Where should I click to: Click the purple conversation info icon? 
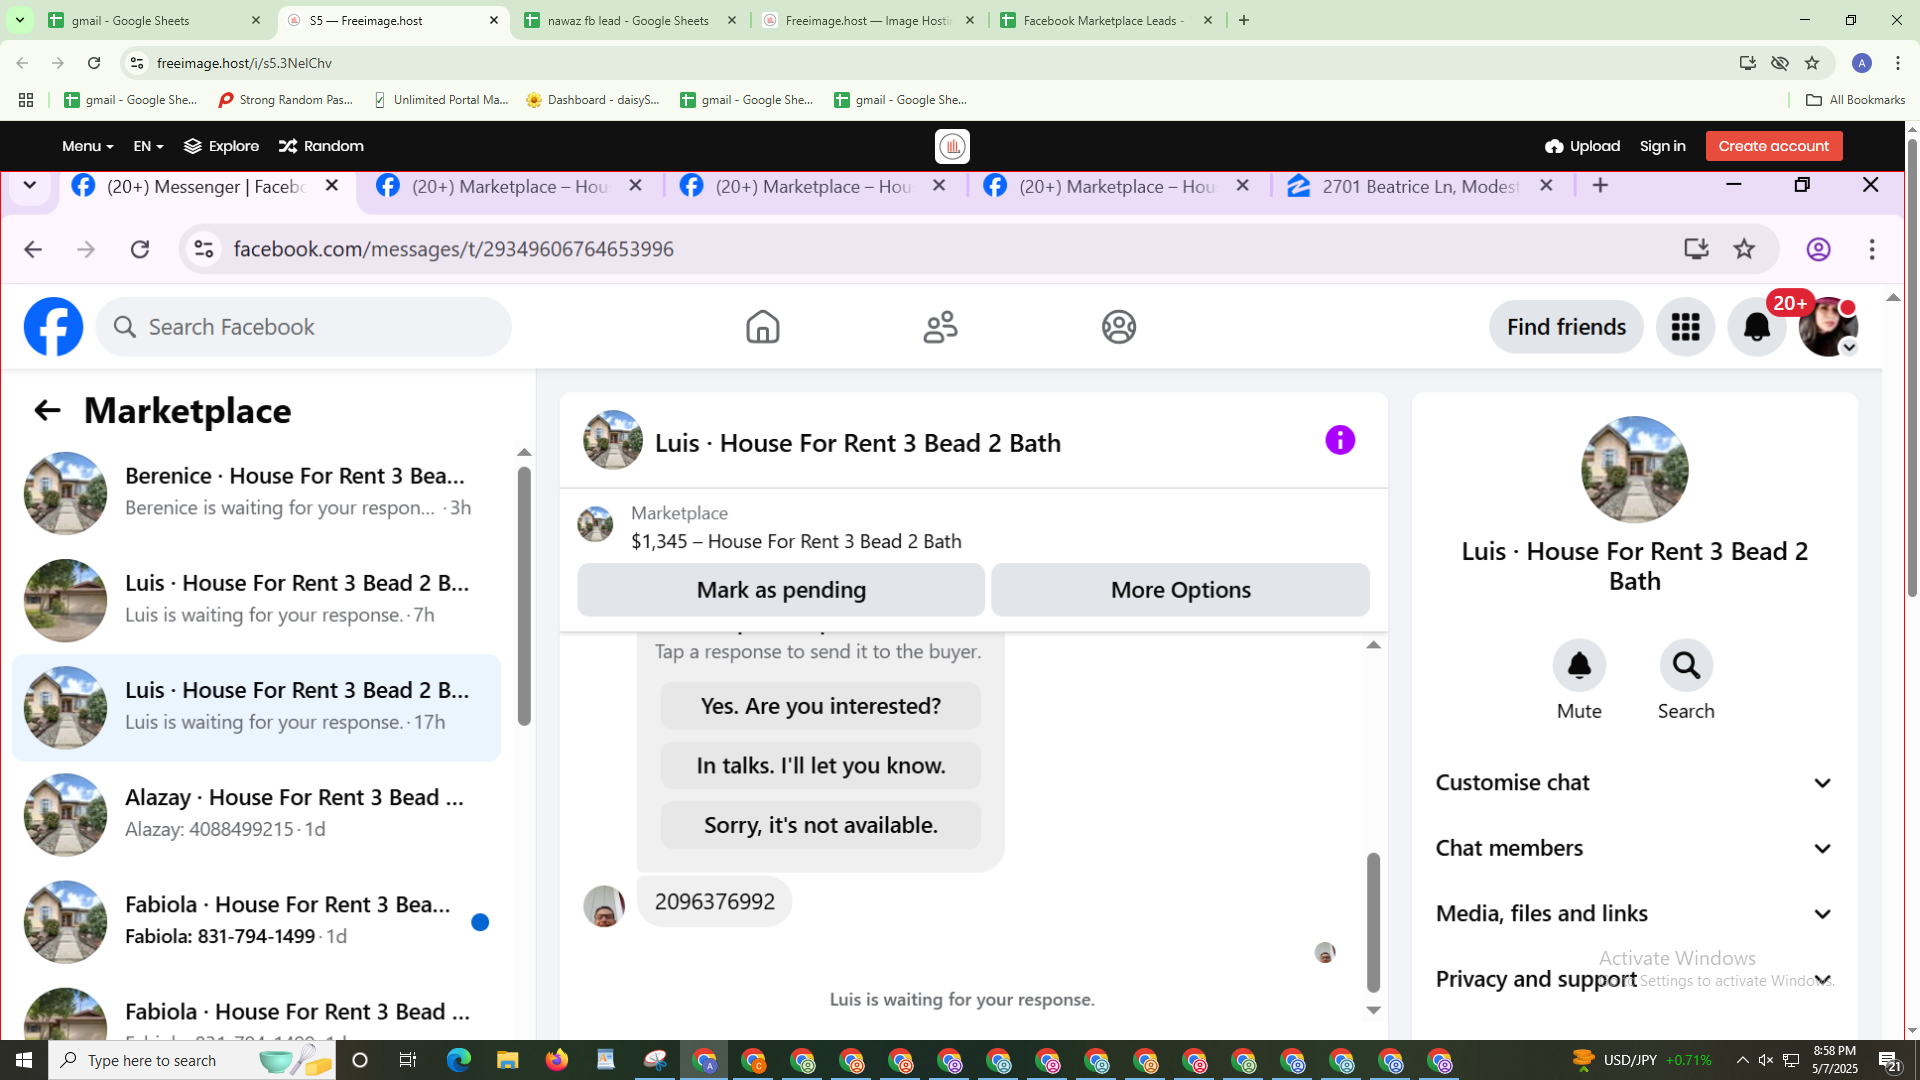pyautogui.click(x=1339, y=440)
